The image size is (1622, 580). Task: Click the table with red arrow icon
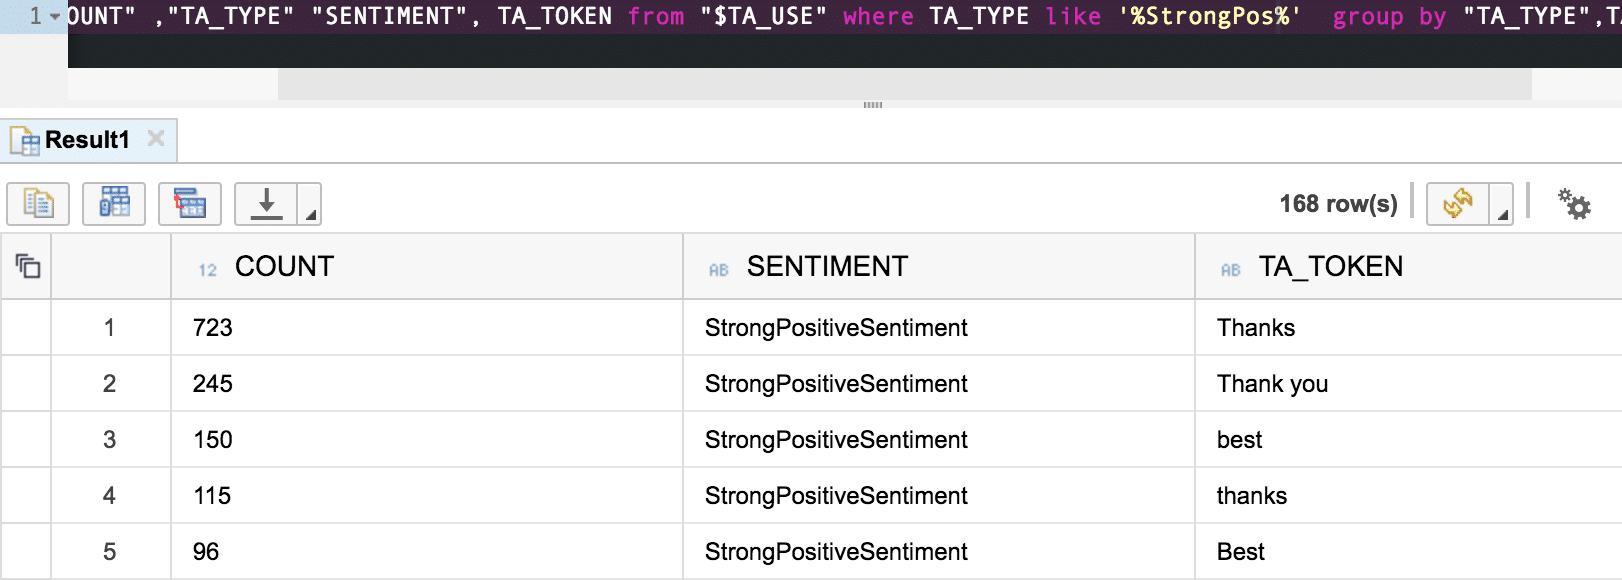(190, 204)
